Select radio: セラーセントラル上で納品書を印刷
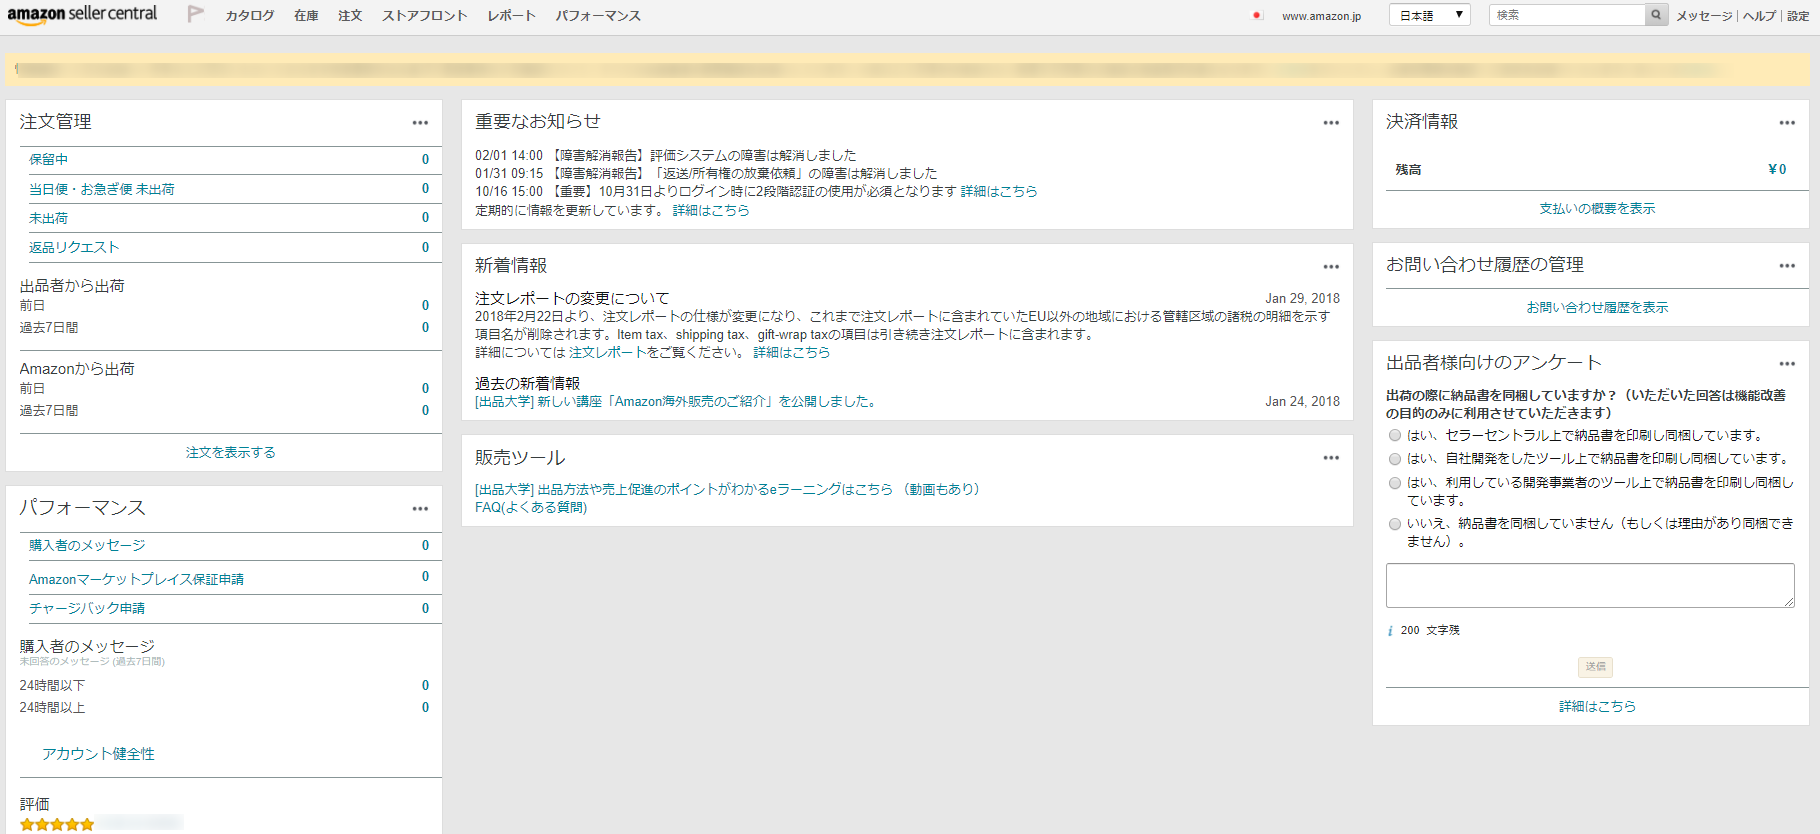This screenshot has height=834, width=1820. [1395, 435]
